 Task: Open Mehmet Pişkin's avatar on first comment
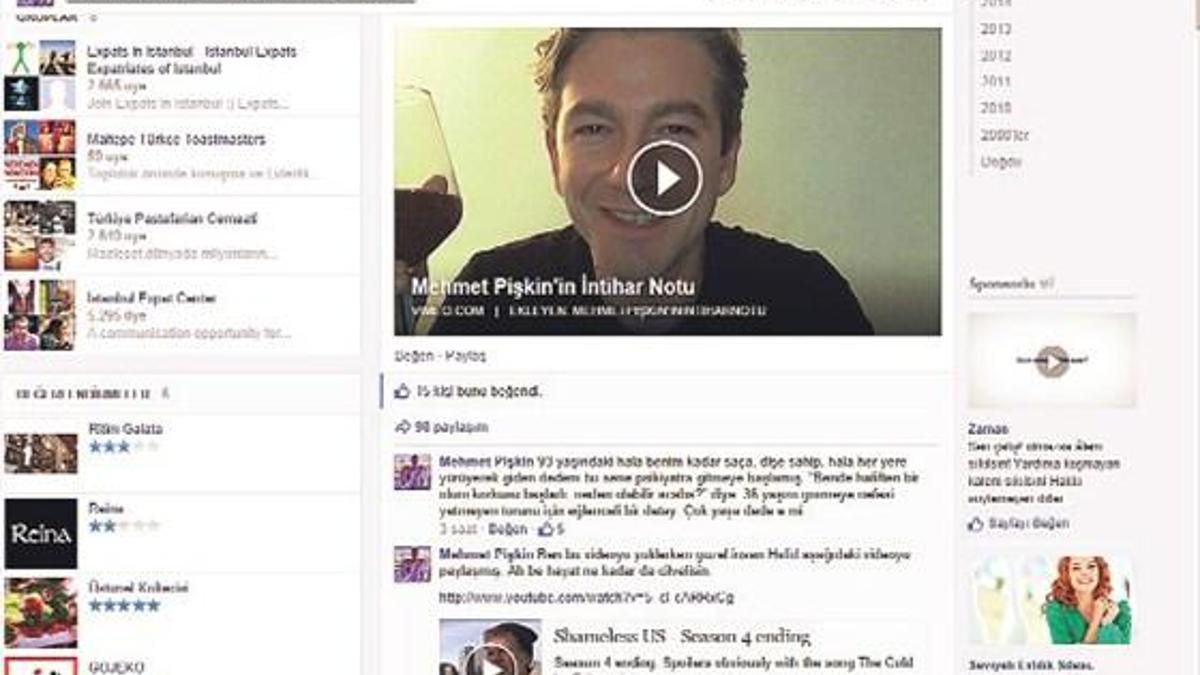tap(412, 472)
